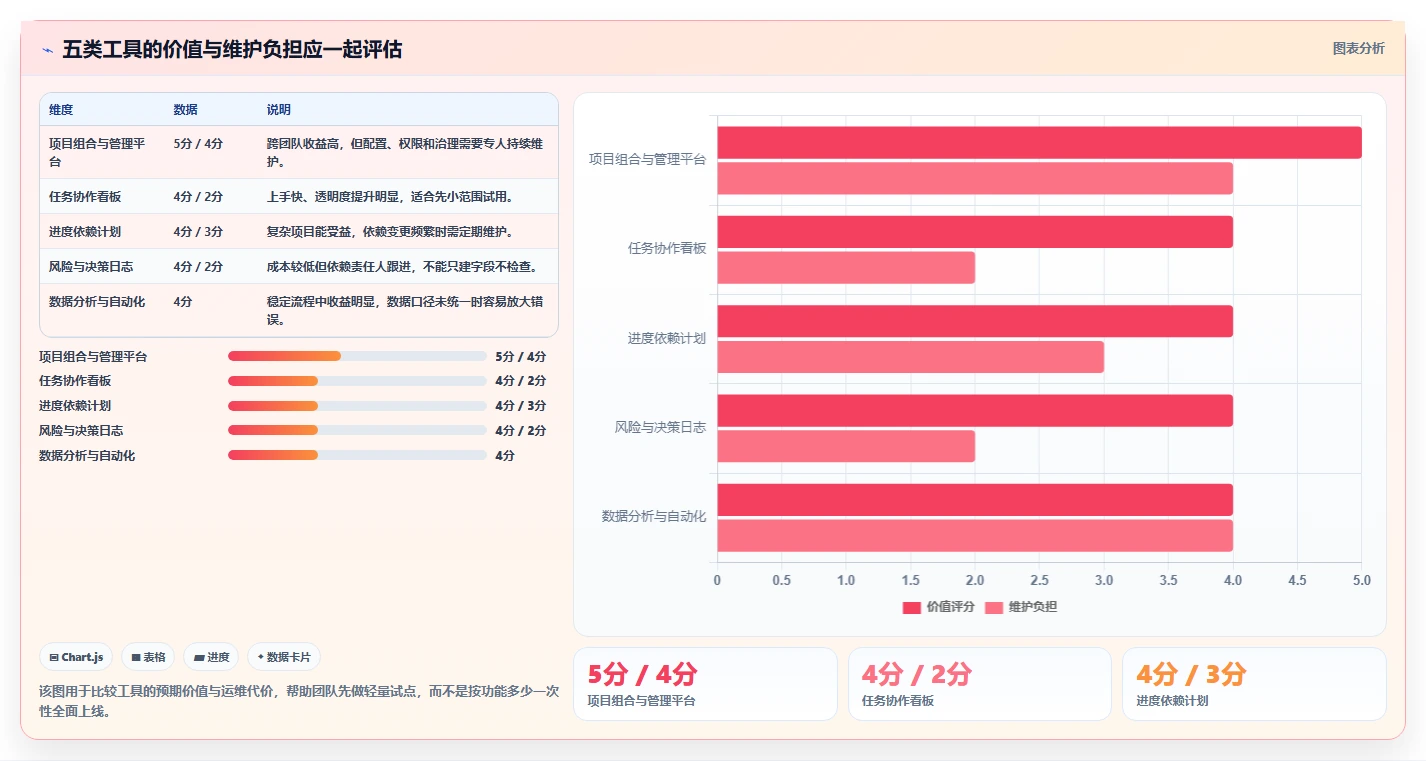Click the slide title 五类工具的价值与维护负担应一起评估
This screenshot has width=1426, height=761.
tap(232, 50)
